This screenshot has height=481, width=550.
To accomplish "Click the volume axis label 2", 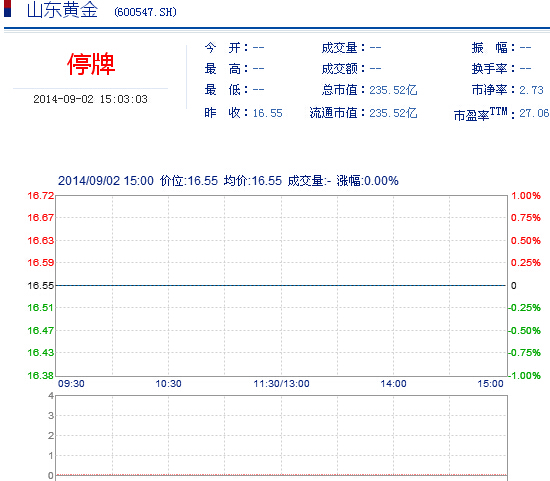I will (x=51, y=436).
